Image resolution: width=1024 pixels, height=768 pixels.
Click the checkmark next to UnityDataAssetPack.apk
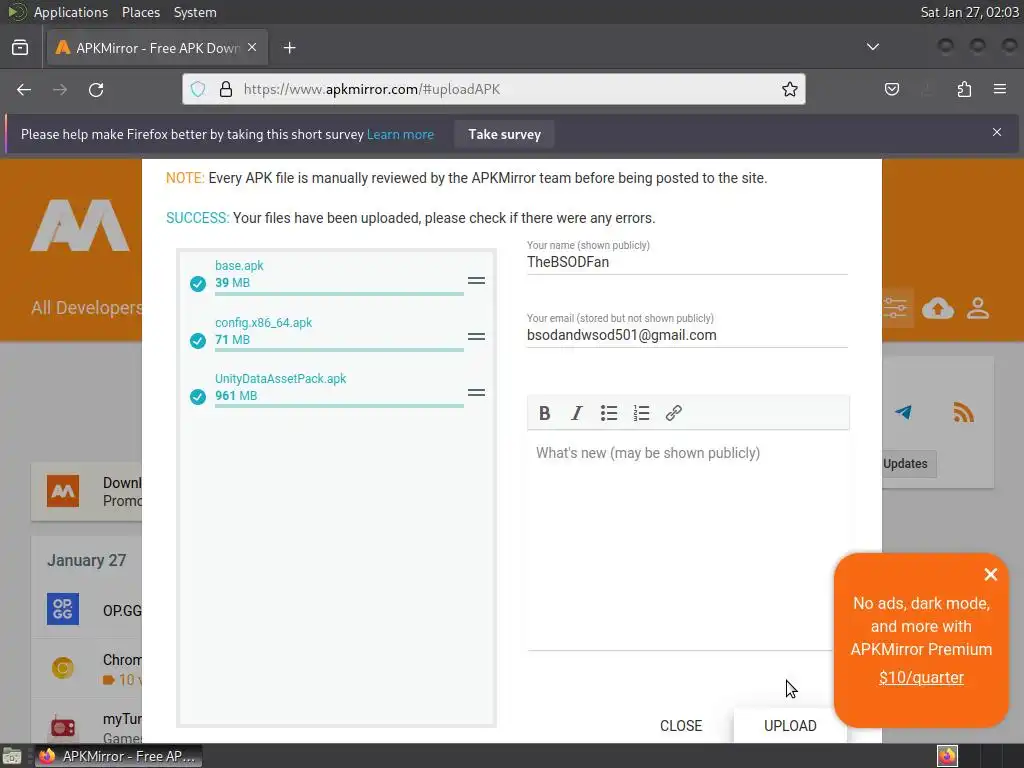point(198,396)
